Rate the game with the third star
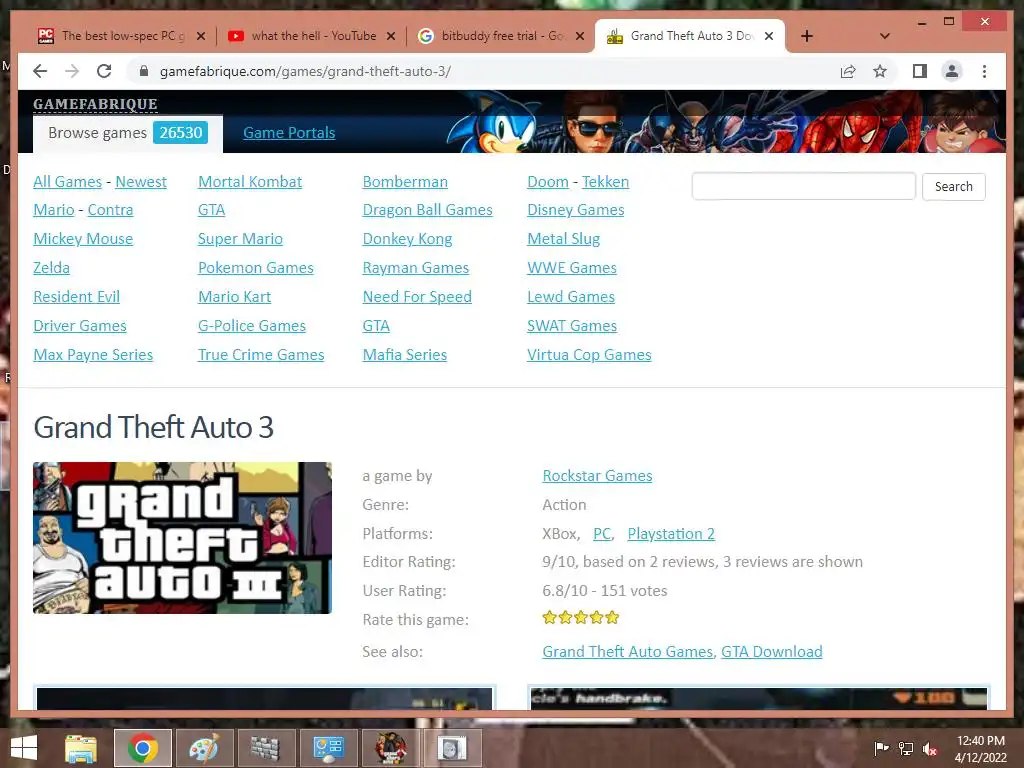1024x768 pixels. [581, 617]
